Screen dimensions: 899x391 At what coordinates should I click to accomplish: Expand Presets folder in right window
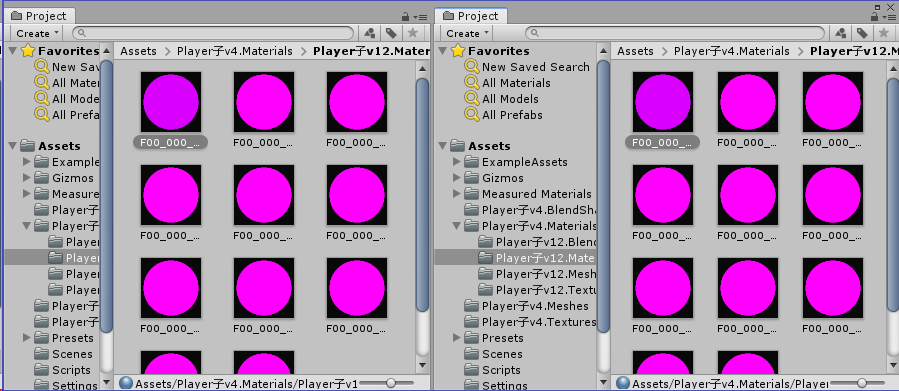point(457,338)
